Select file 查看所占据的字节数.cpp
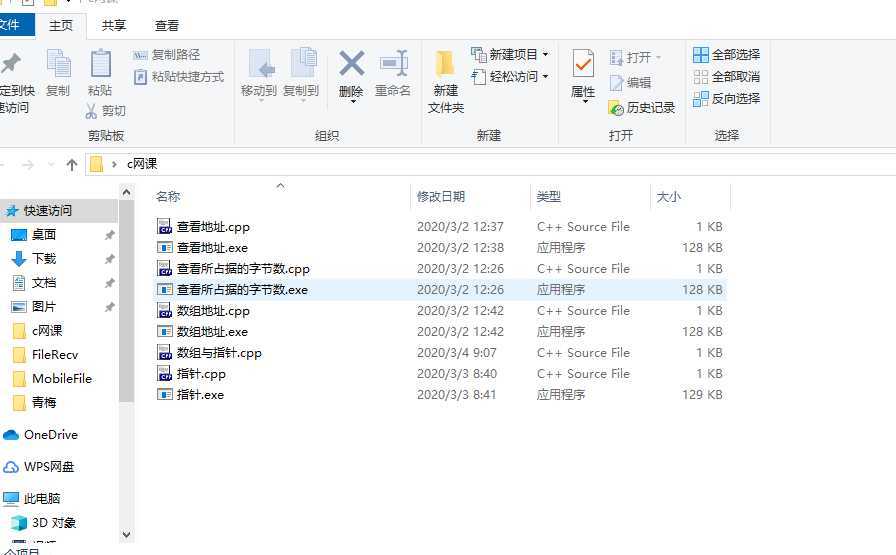The width and height of the screenshot is (896, 555). point(243,269)
